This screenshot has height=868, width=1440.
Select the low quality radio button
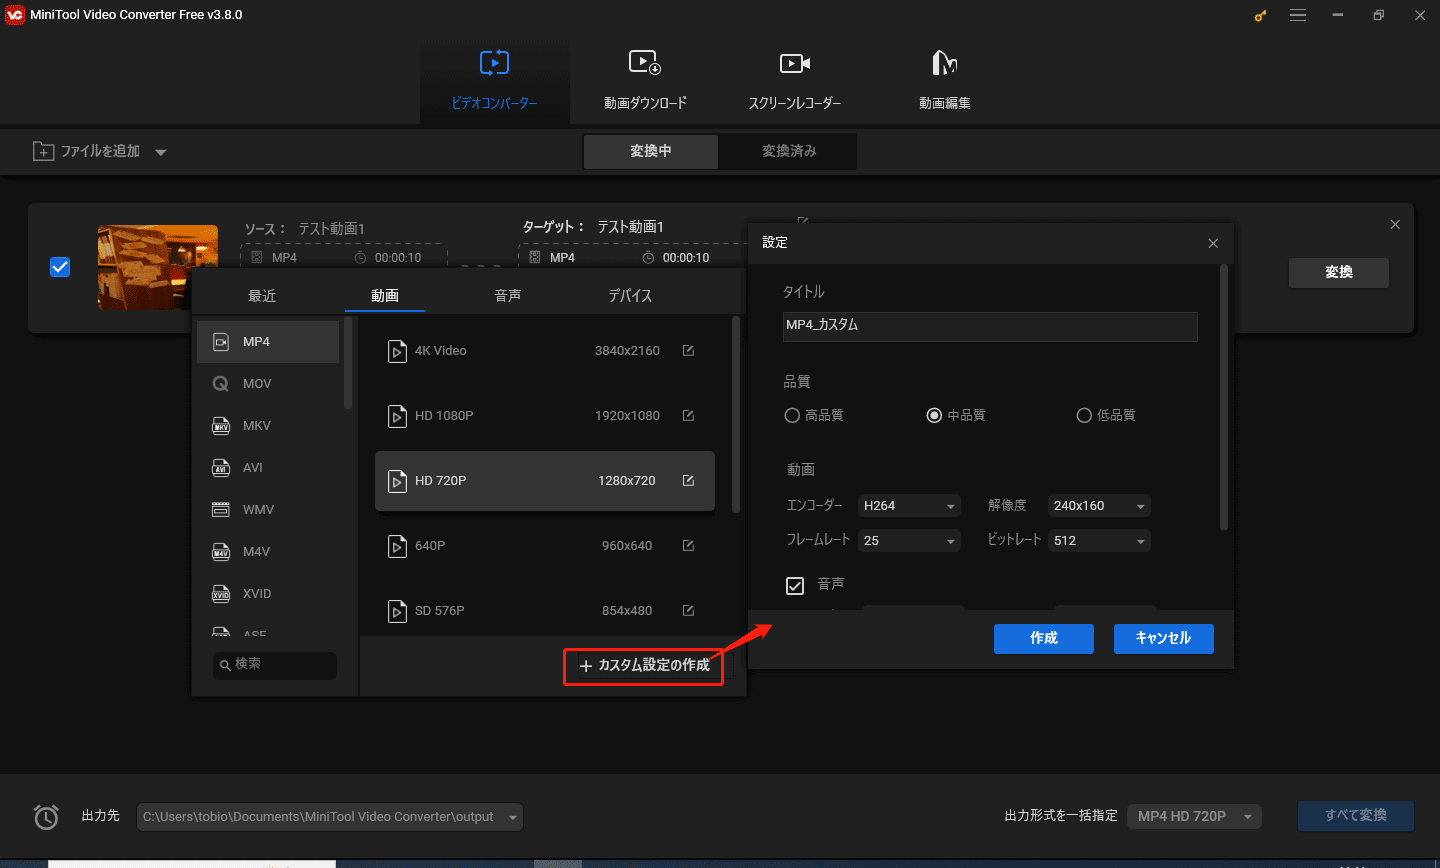pos(1084,415)
